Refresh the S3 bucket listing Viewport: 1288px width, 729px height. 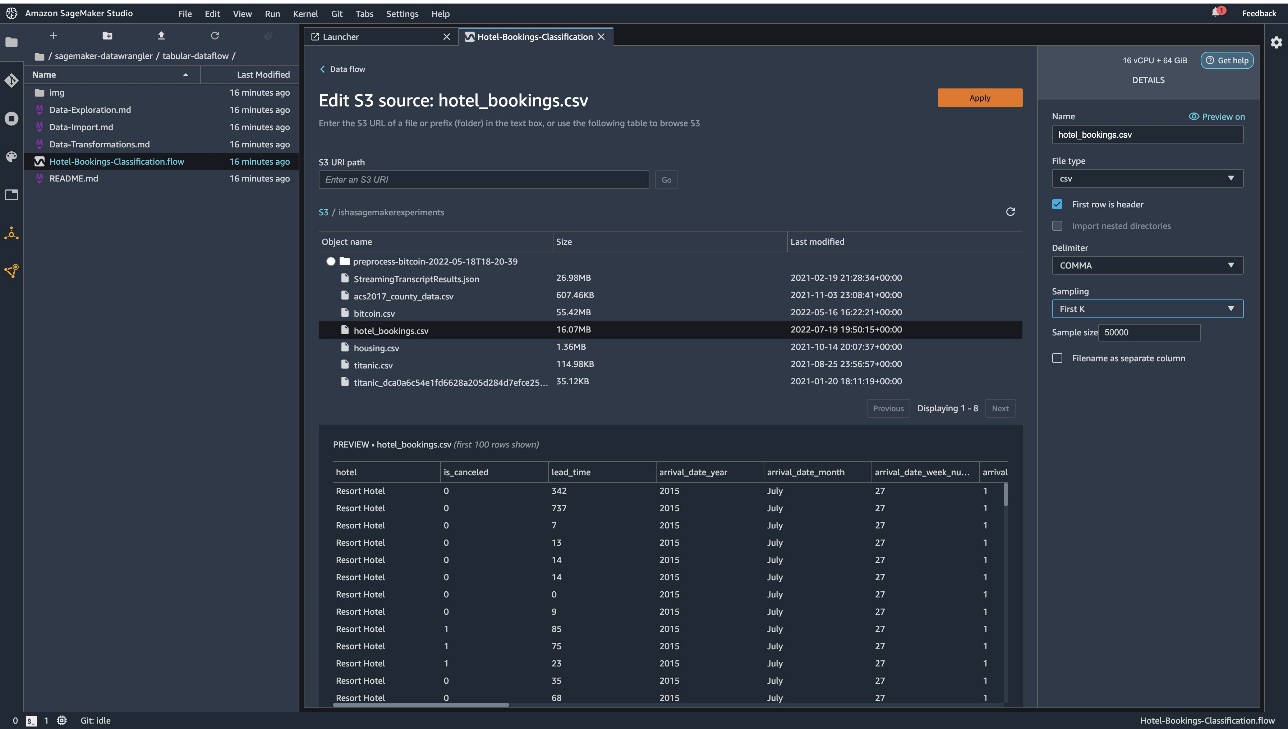coord(1010,212)
